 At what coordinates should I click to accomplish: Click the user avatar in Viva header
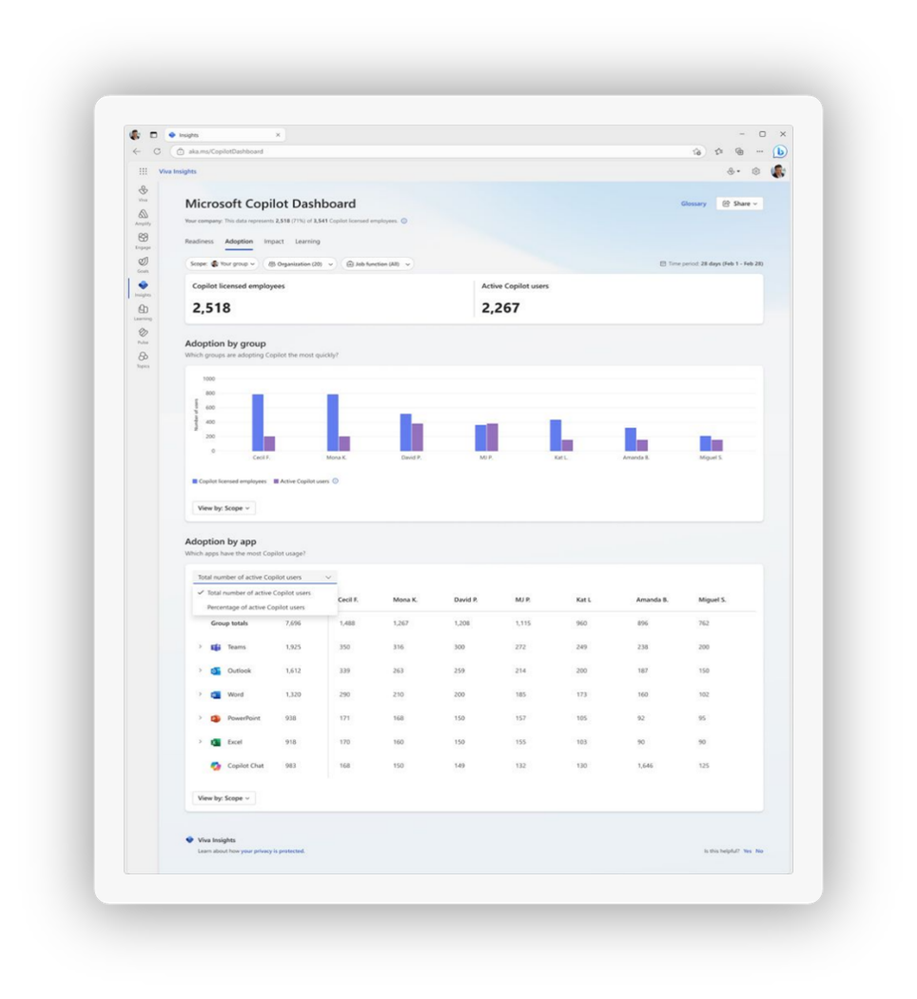pos(778,171)
